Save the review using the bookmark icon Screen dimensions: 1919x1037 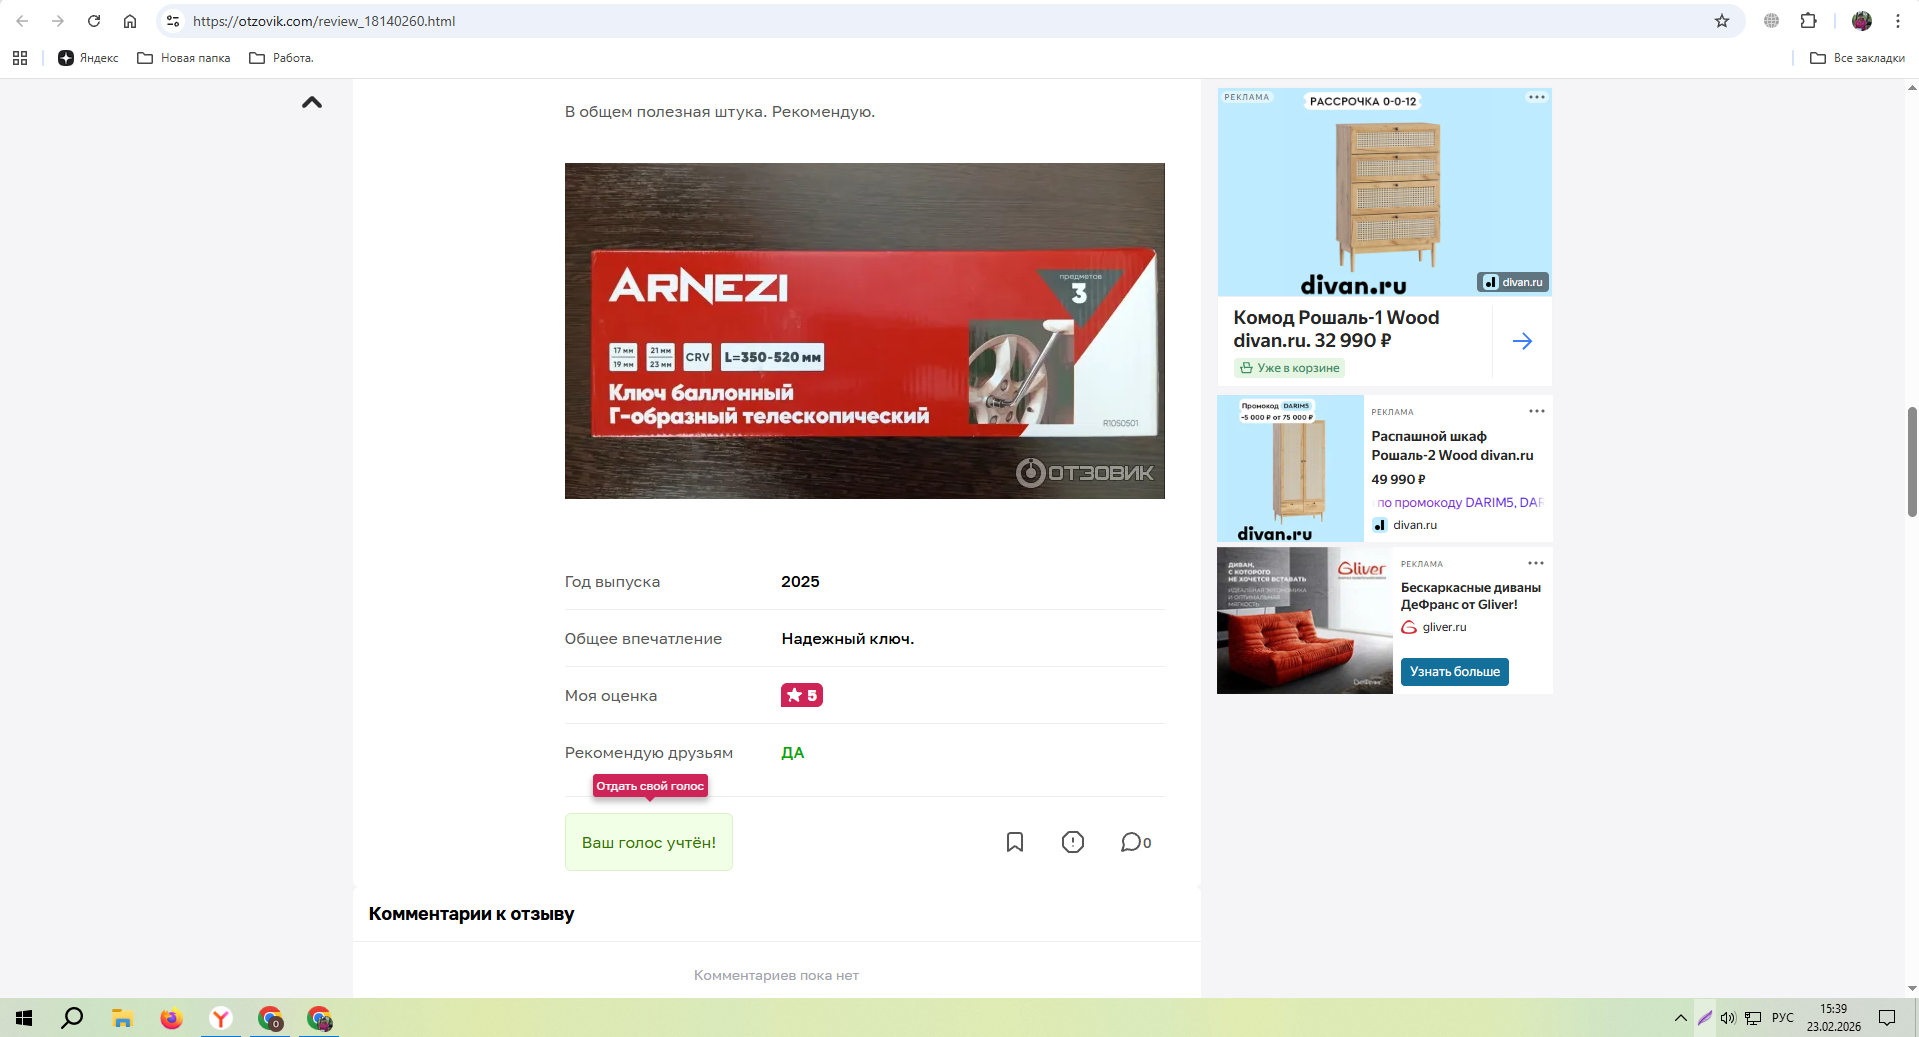pyautogui.click(x=1015, y=842)
